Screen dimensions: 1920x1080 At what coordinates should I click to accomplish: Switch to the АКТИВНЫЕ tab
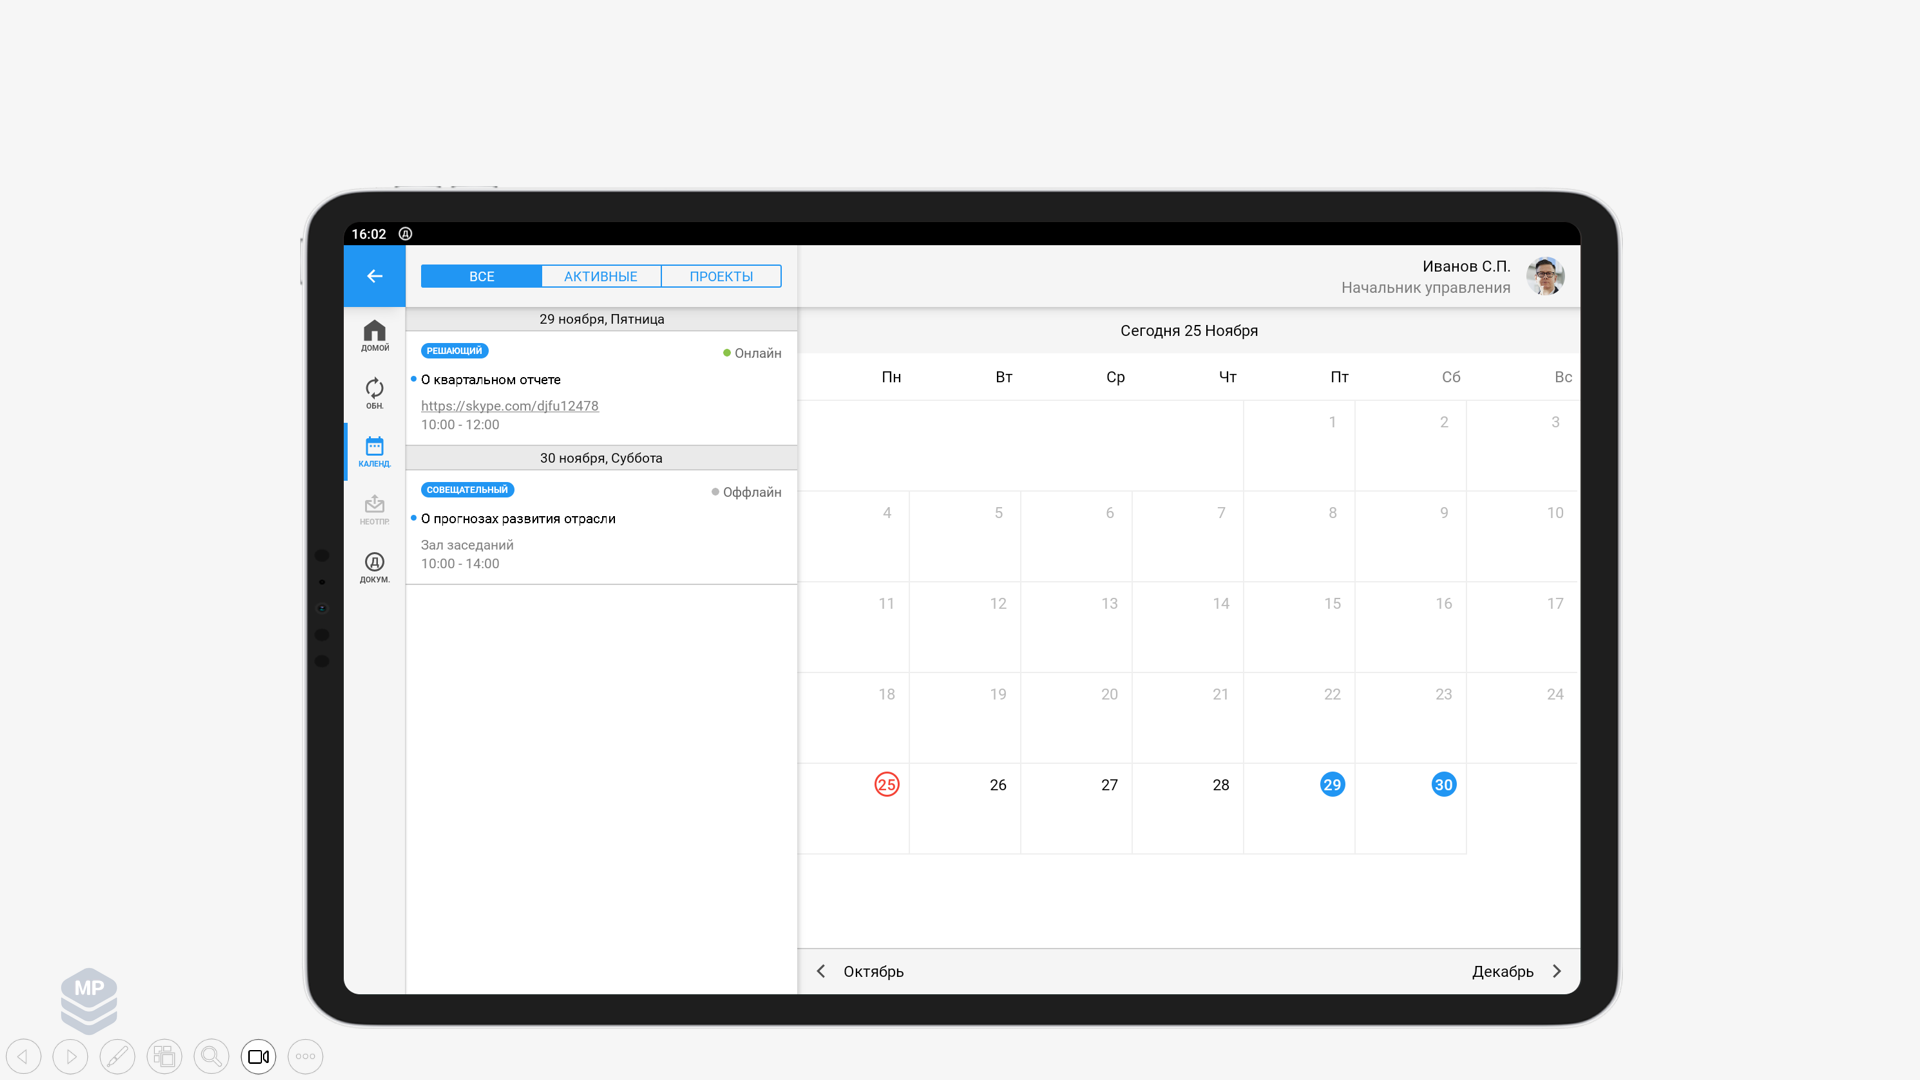pos(600,276)
